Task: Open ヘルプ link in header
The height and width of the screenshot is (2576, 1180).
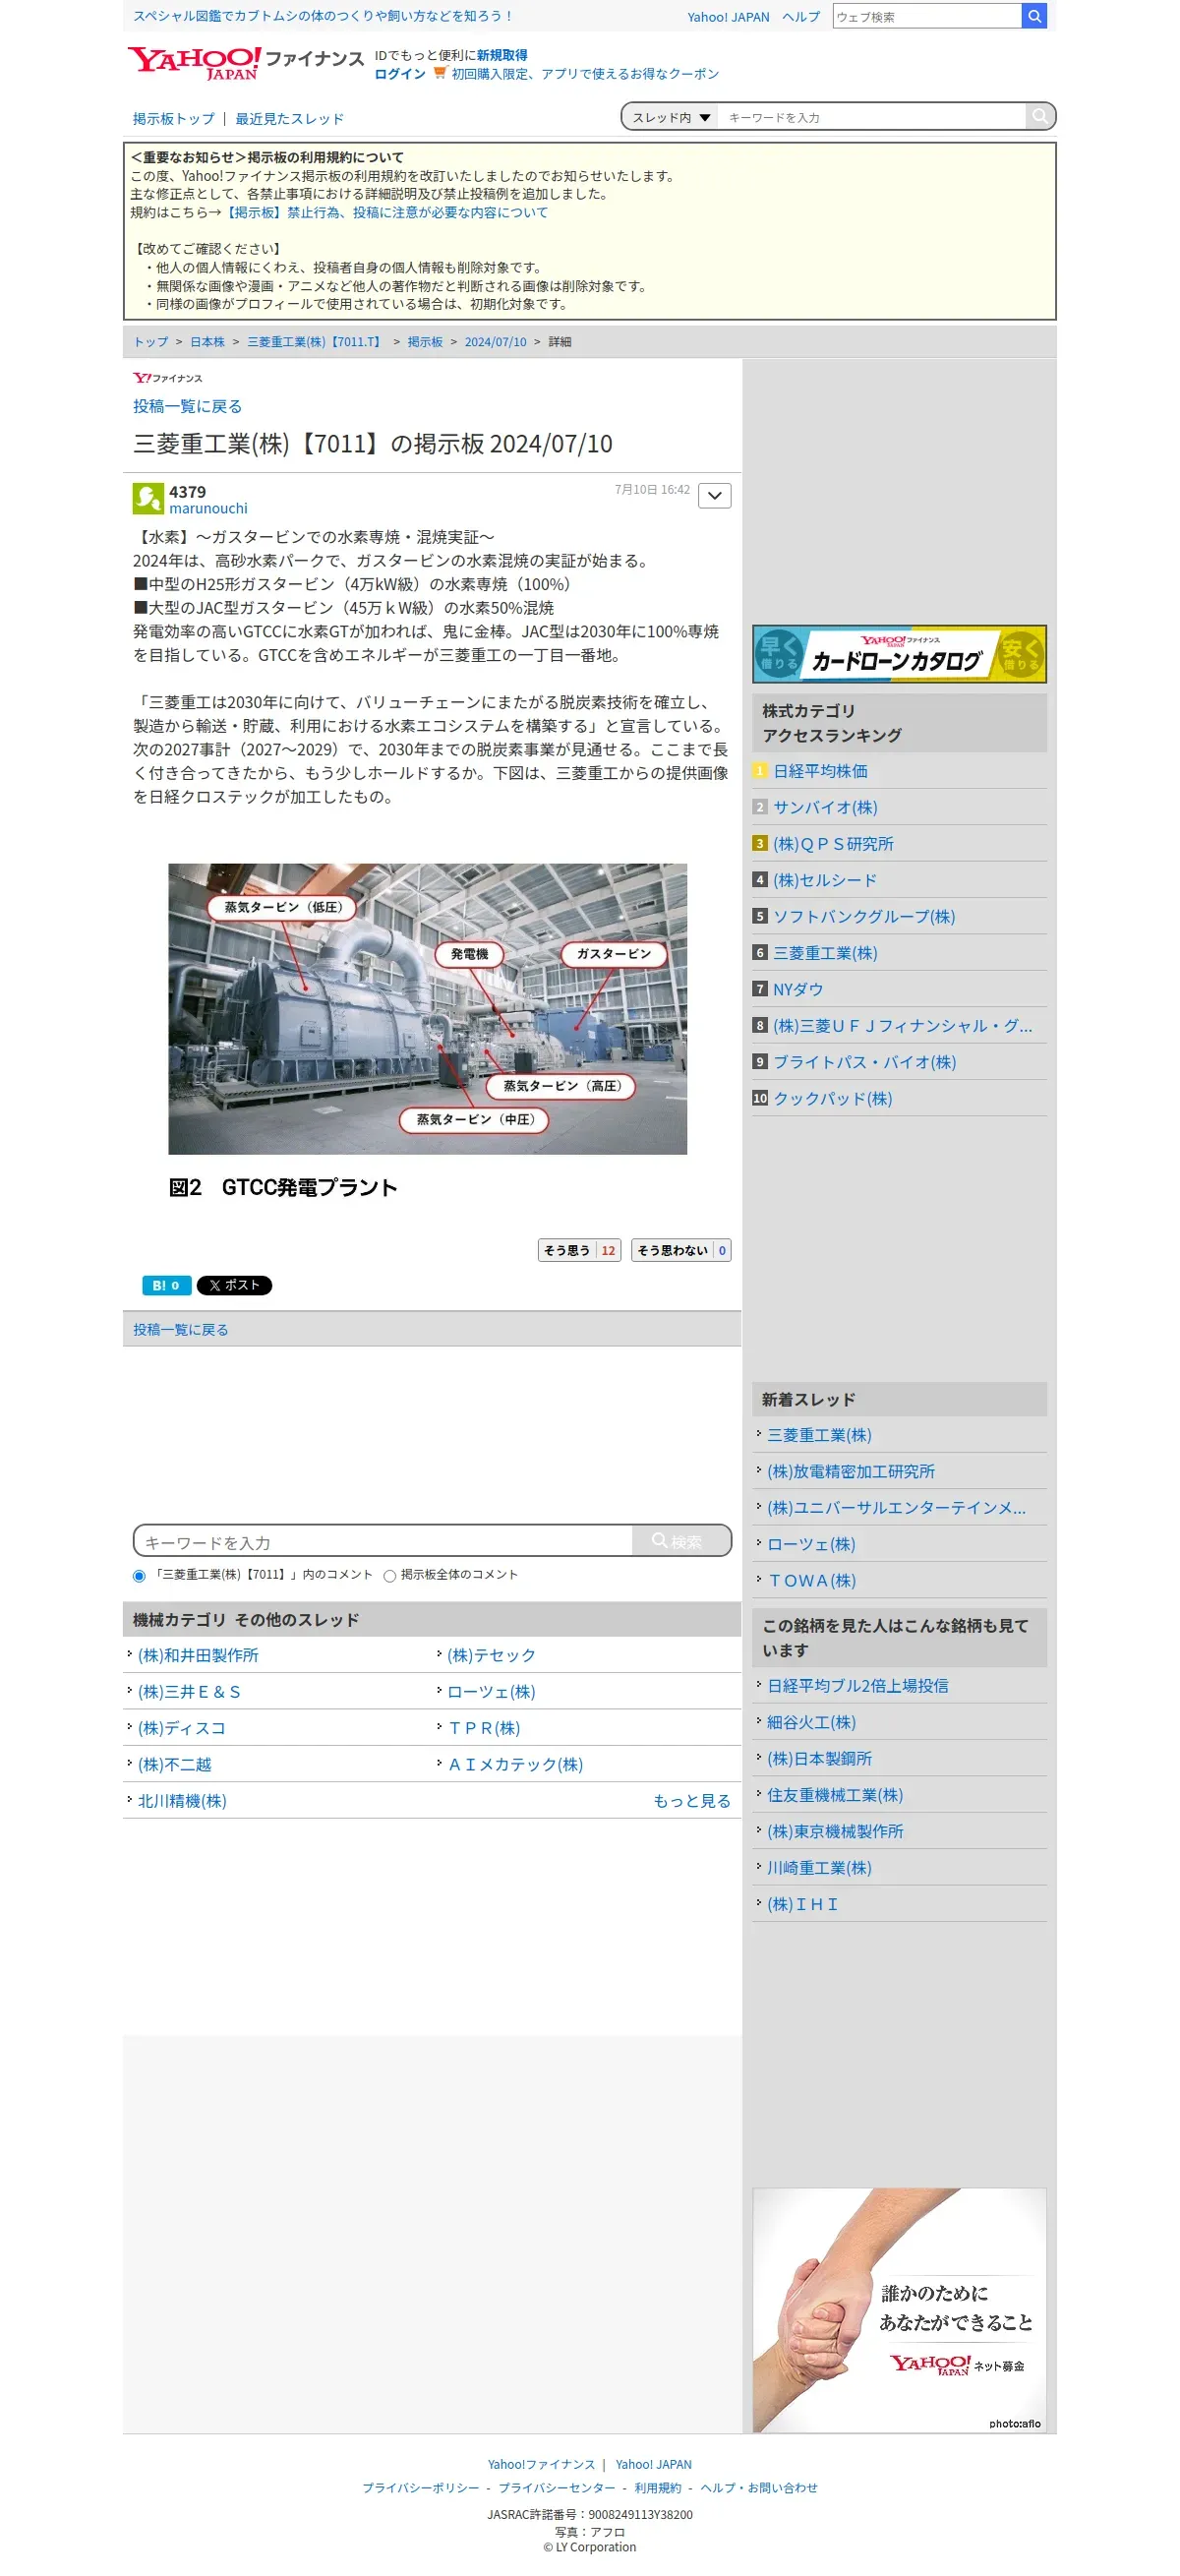Action: (801, 17)
